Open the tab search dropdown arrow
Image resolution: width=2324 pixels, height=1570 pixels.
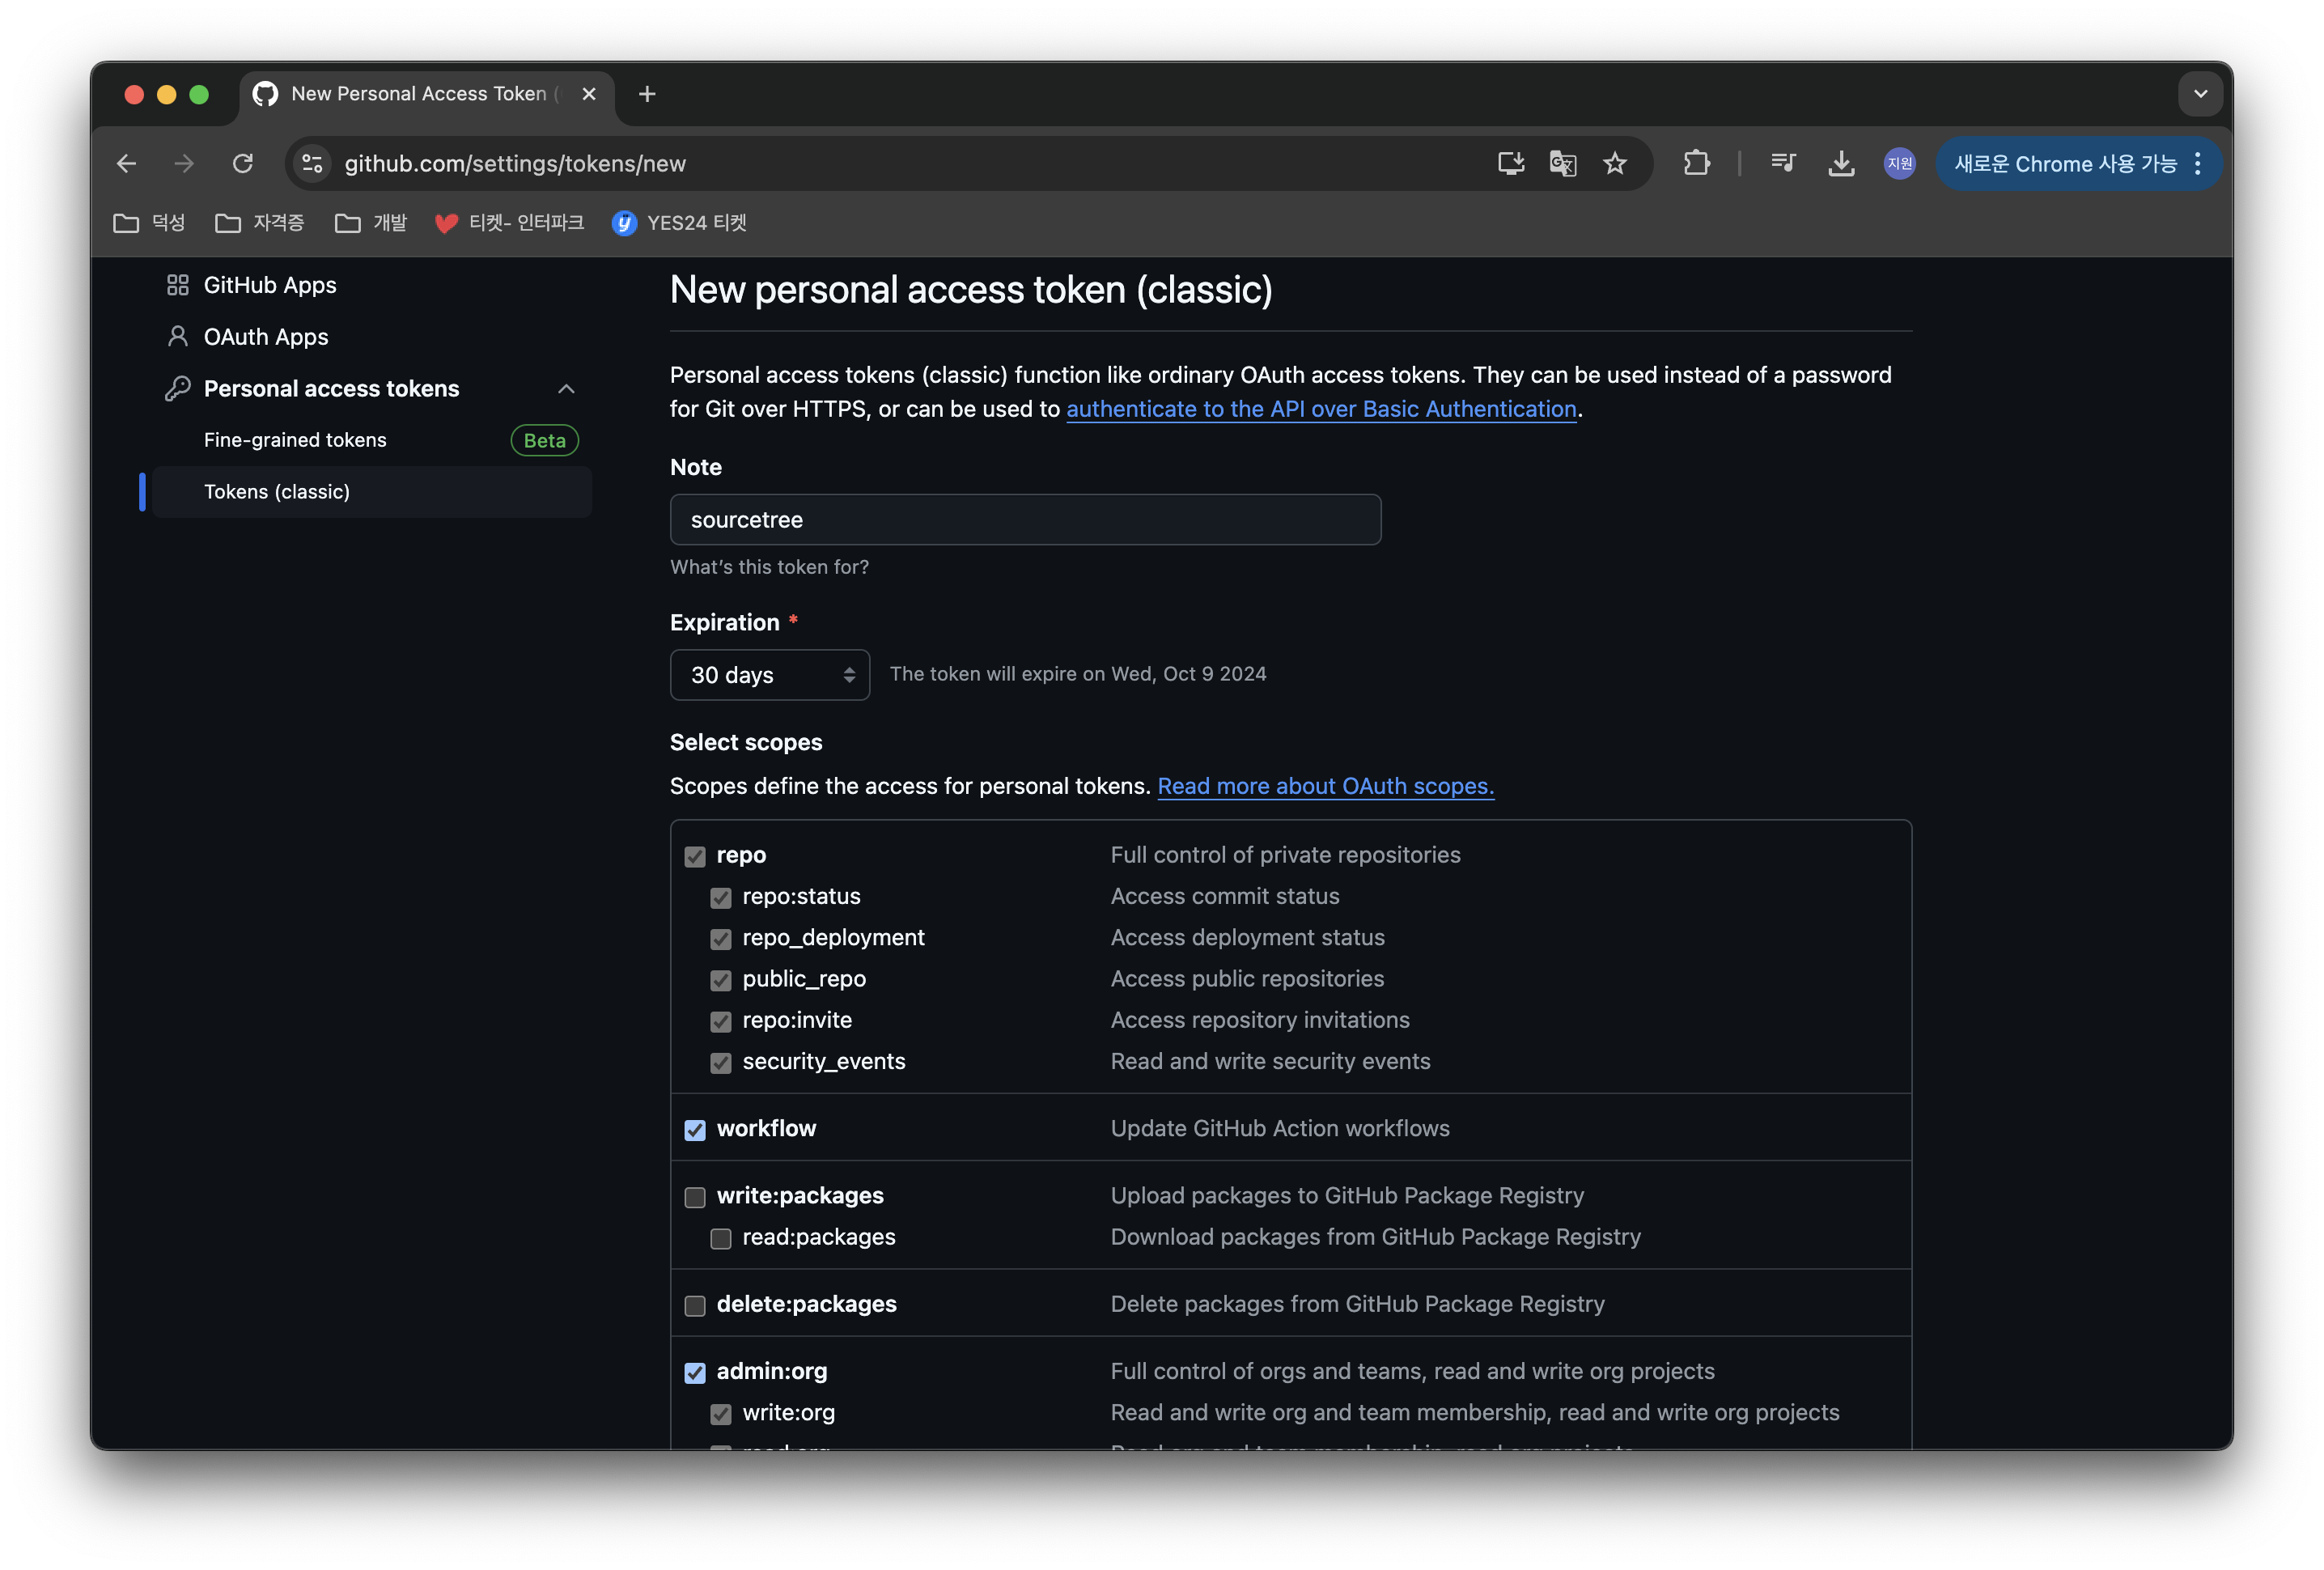coord(2200,94)
